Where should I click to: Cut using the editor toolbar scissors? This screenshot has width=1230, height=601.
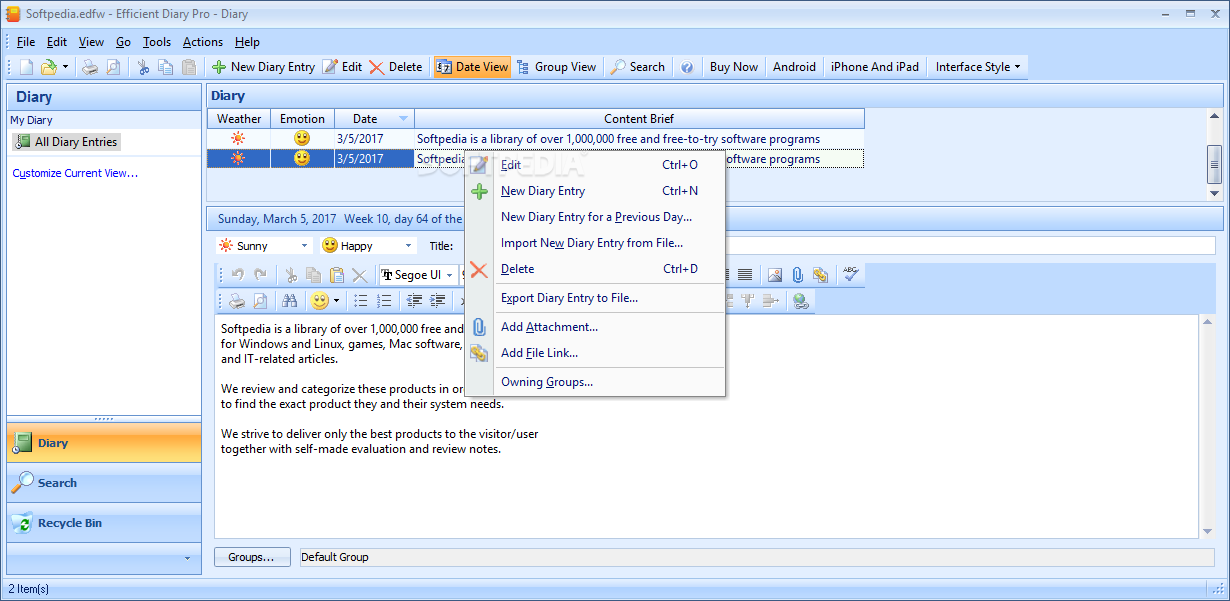tap(291, 275)
